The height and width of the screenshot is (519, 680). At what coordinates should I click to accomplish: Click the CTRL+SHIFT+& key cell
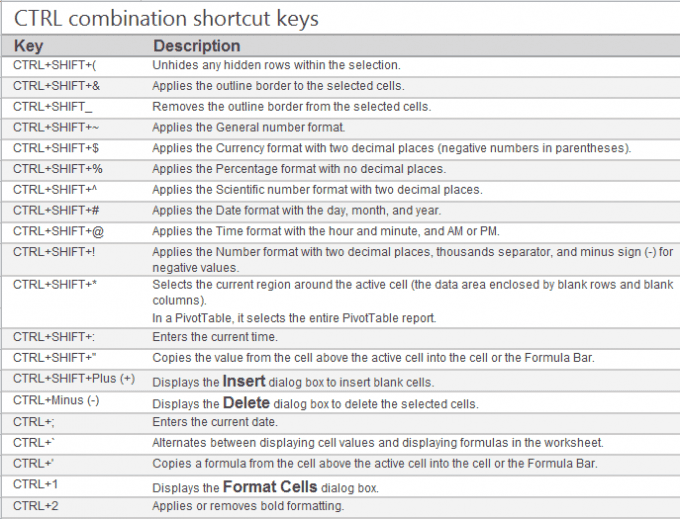[56, 86]
